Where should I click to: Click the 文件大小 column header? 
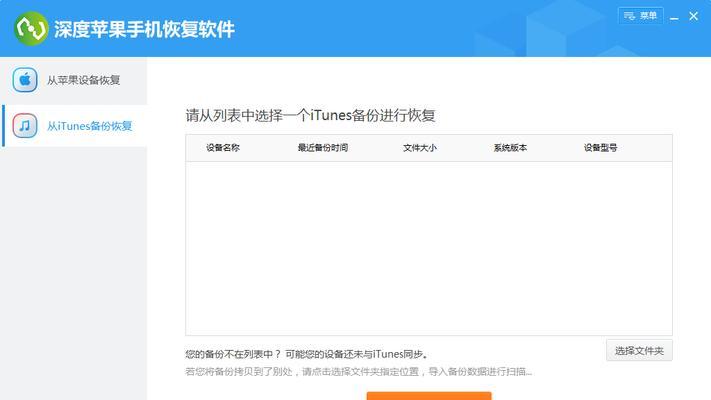419,148
